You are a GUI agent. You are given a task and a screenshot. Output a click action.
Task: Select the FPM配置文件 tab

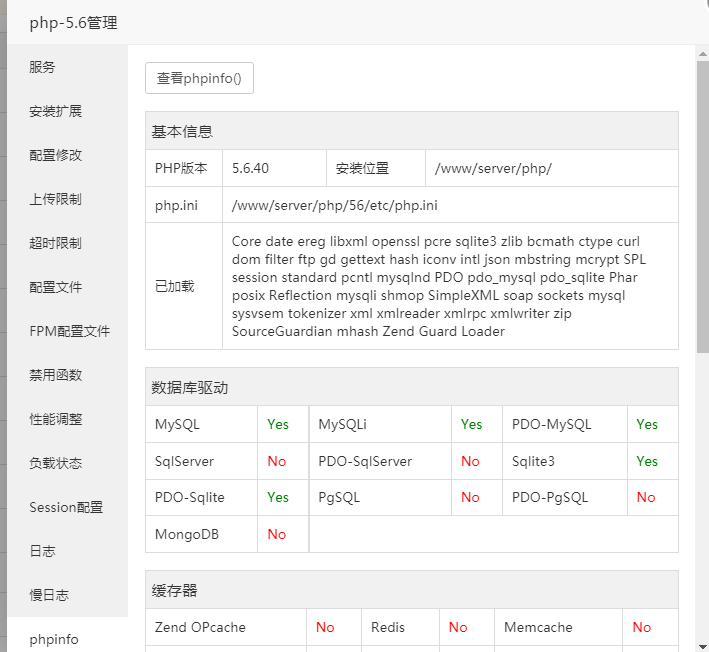coord(69,331)
